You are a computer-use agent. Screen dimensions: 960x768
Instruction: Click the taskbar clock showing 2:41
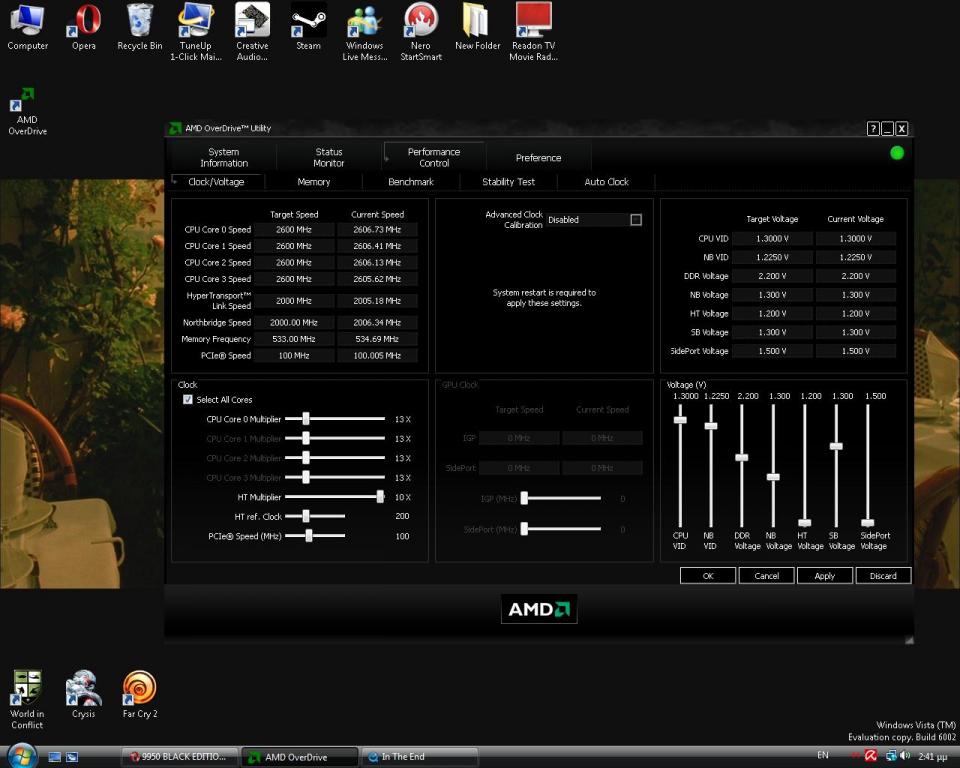click(x=932, y=757)
